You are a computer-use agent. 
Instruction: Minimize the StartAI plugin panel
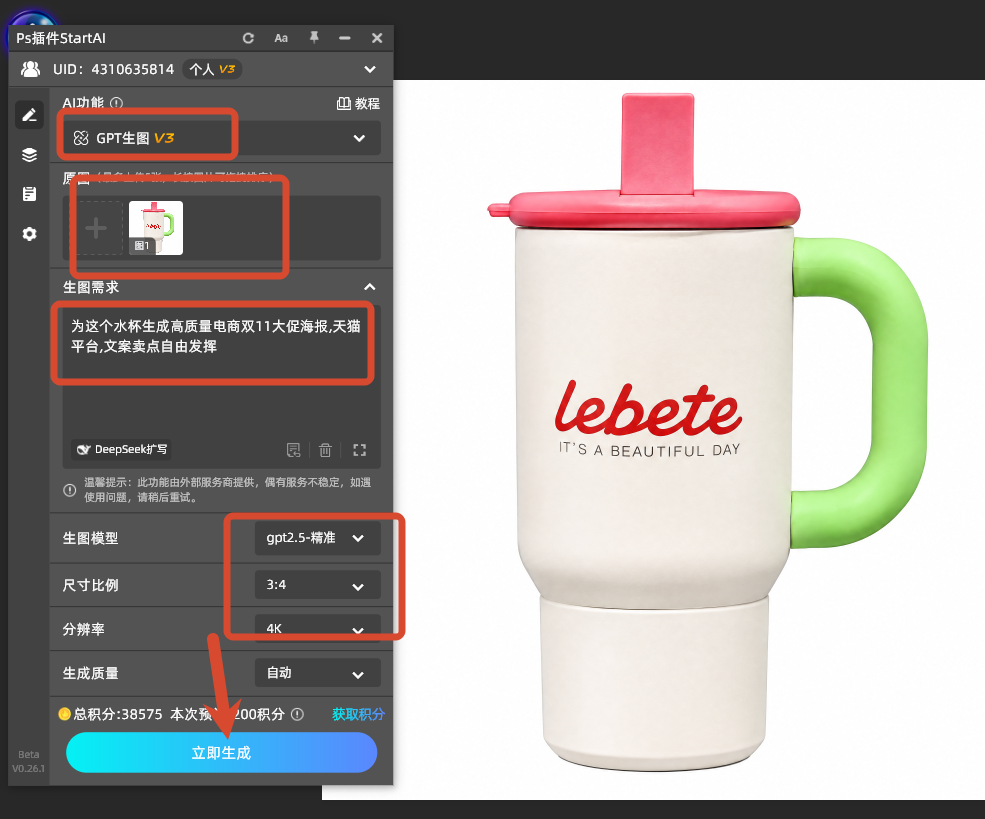345,38
